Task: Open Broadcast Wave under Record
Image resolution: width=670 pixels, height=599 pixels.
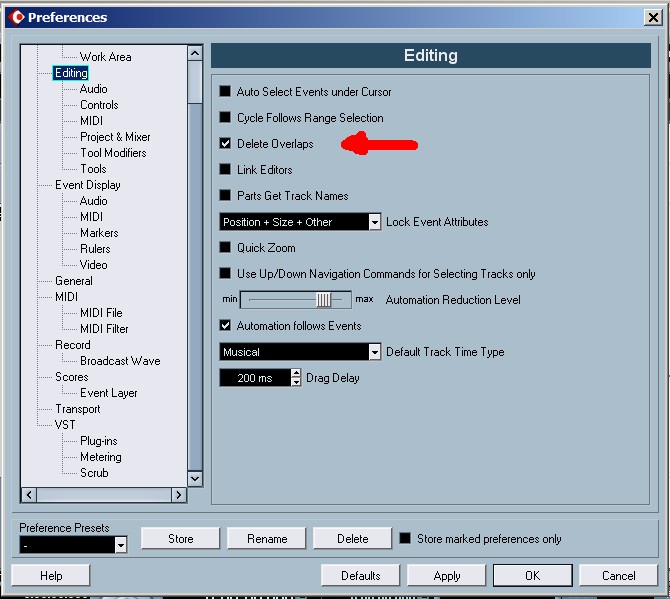Action: 120,361
